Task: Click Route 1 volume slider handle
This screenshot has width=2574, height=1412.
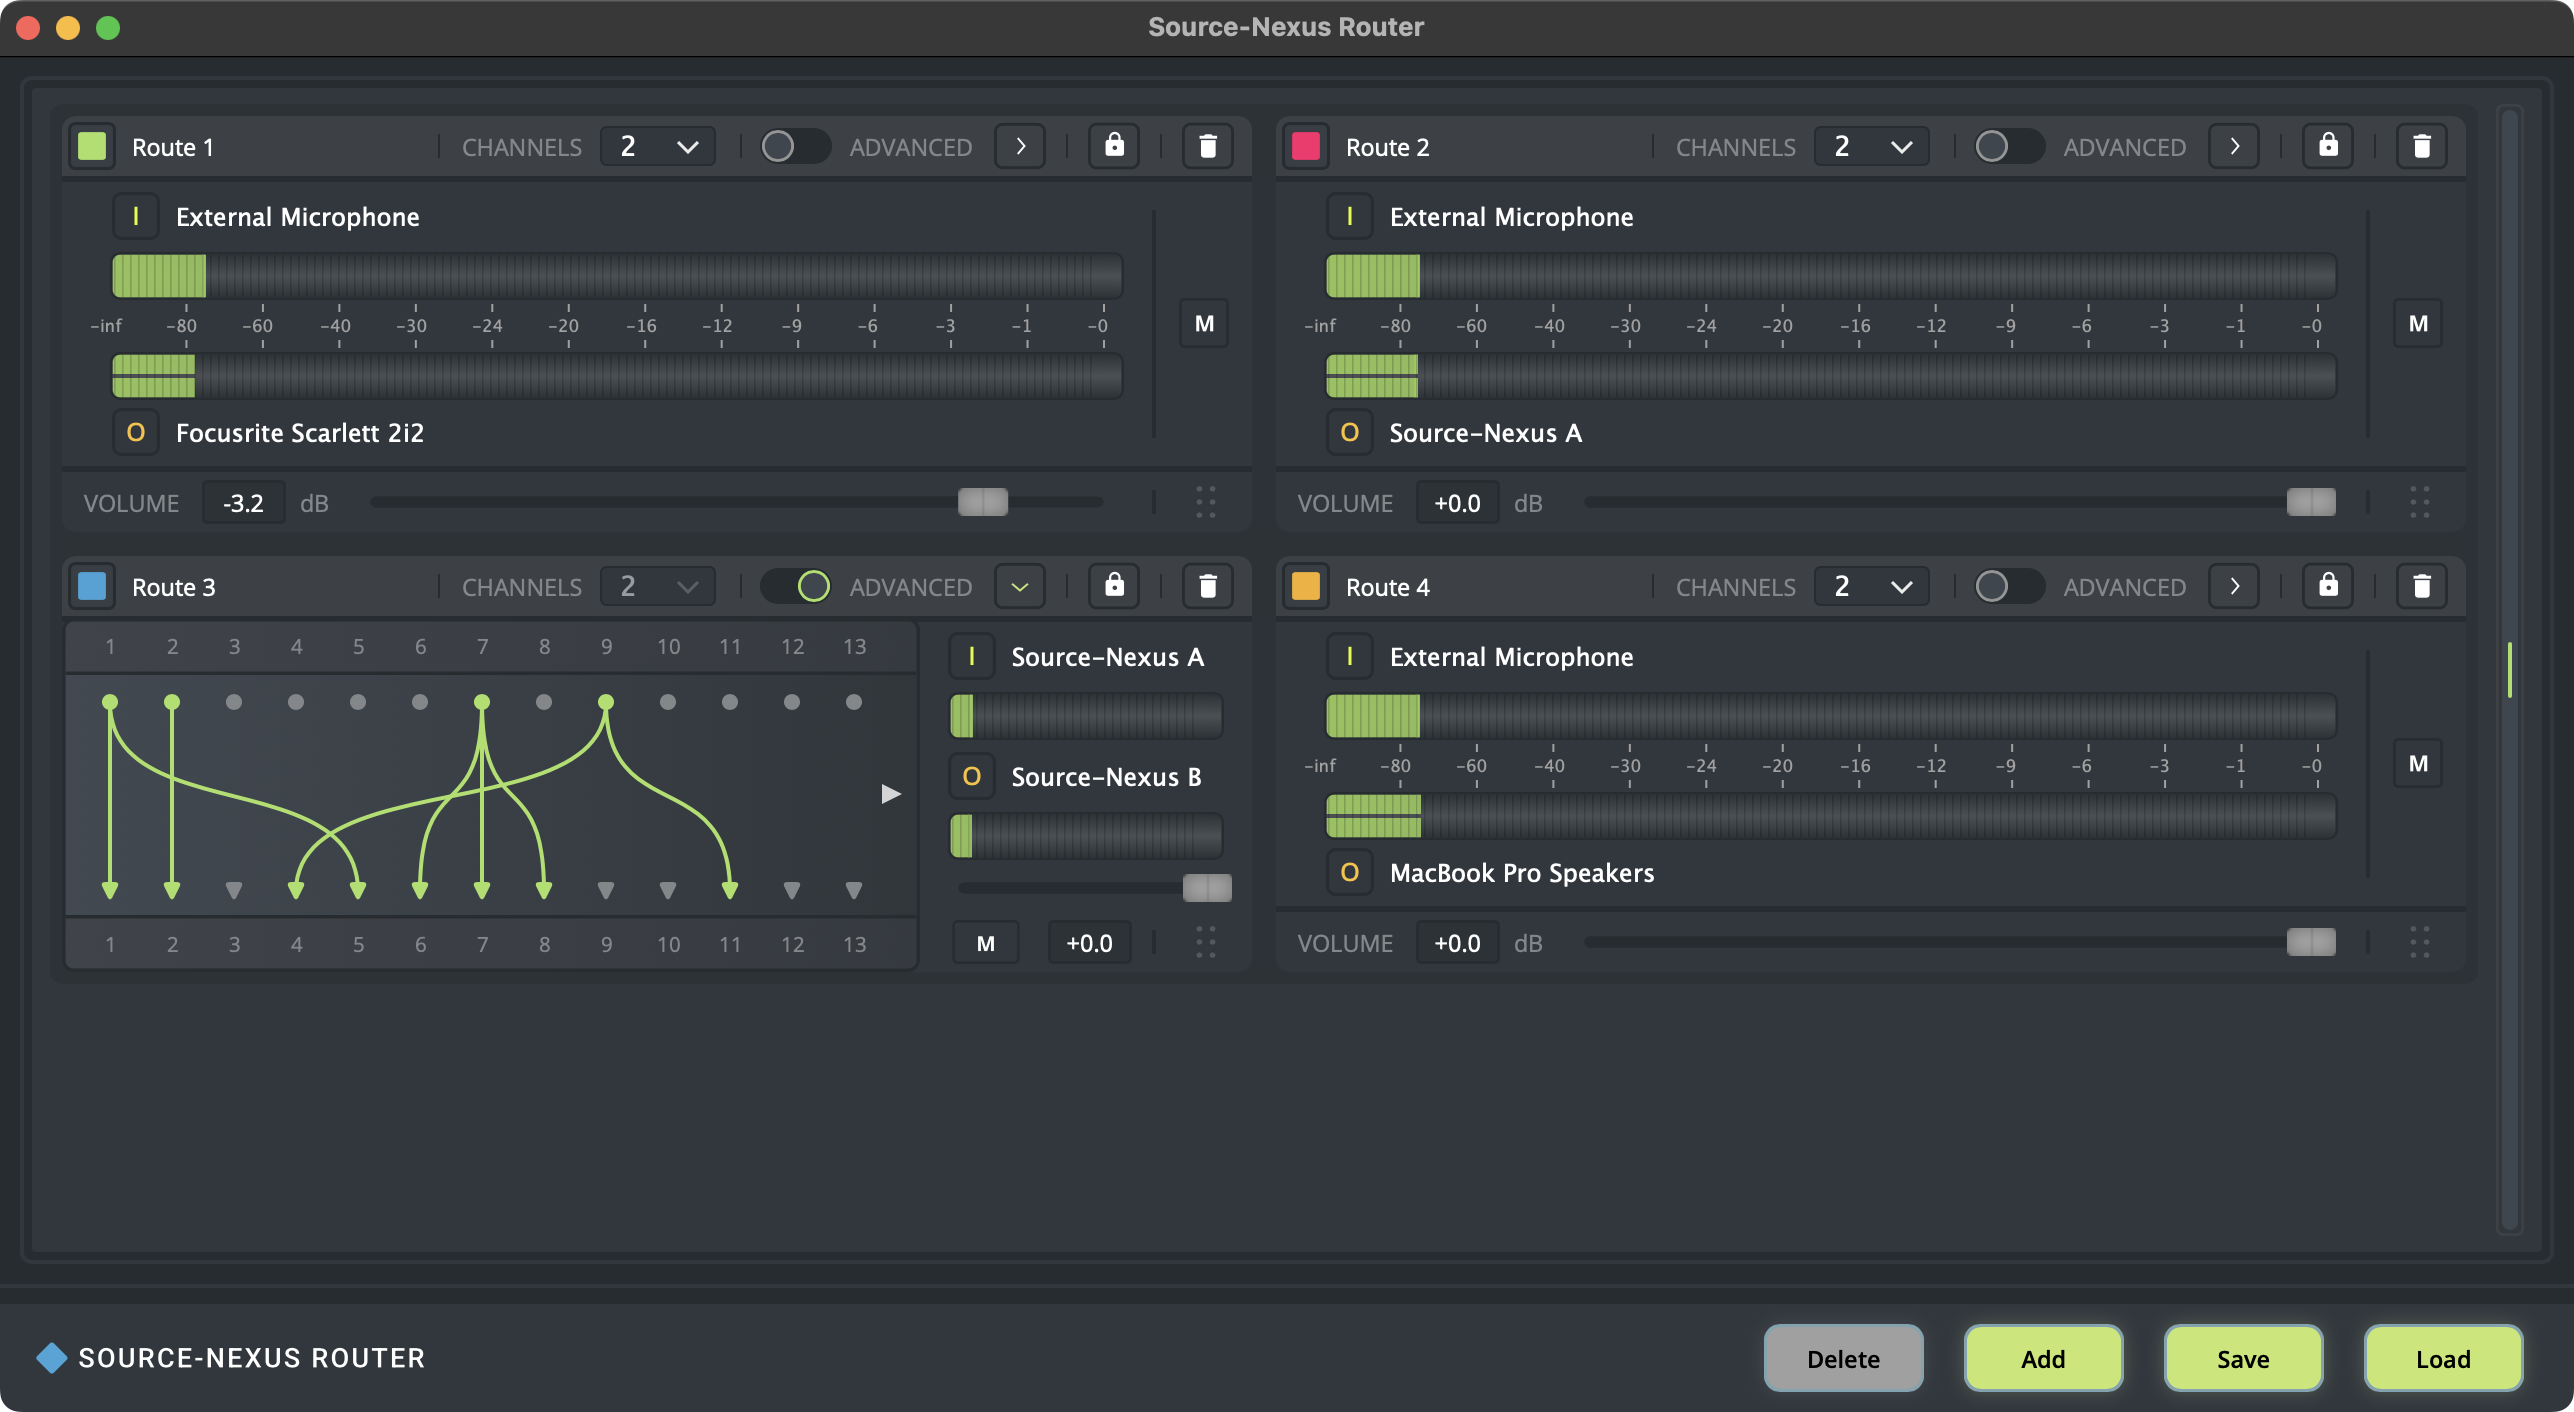Action: pyautogui.click(x=982, y=502)
